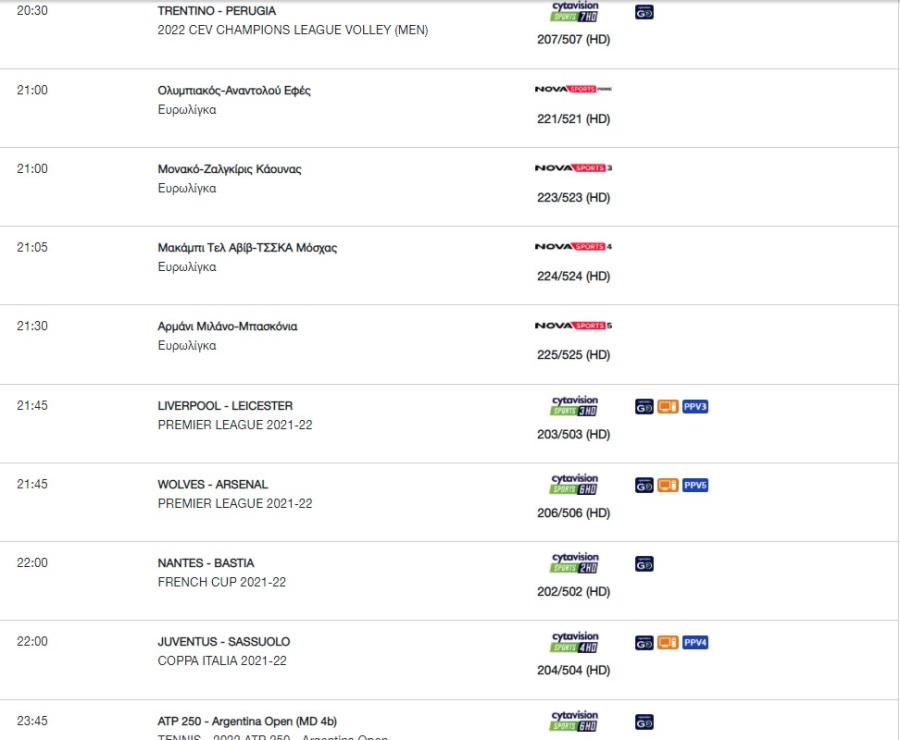Click Cytavision Sports 3 HD logo

pyautogui.click(x=574, y=405)
